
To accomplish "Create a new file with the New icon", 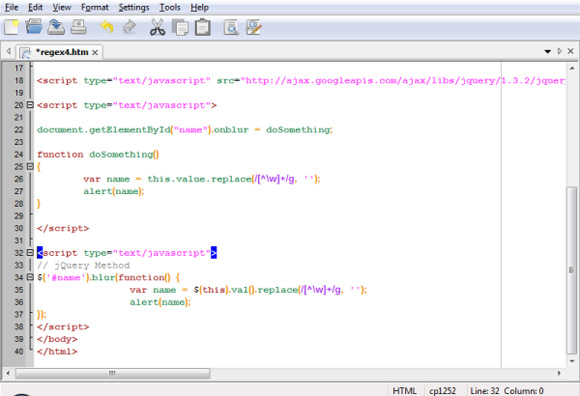I will tap(11, 28).
